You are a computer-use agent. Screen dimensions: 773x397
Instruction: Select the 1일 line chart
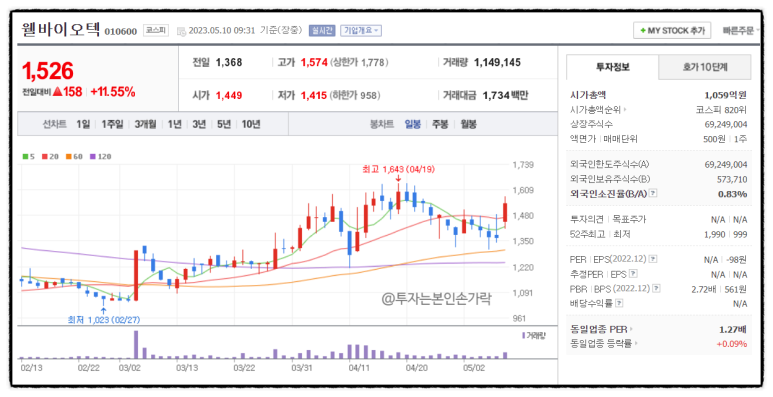coord(83,124)
